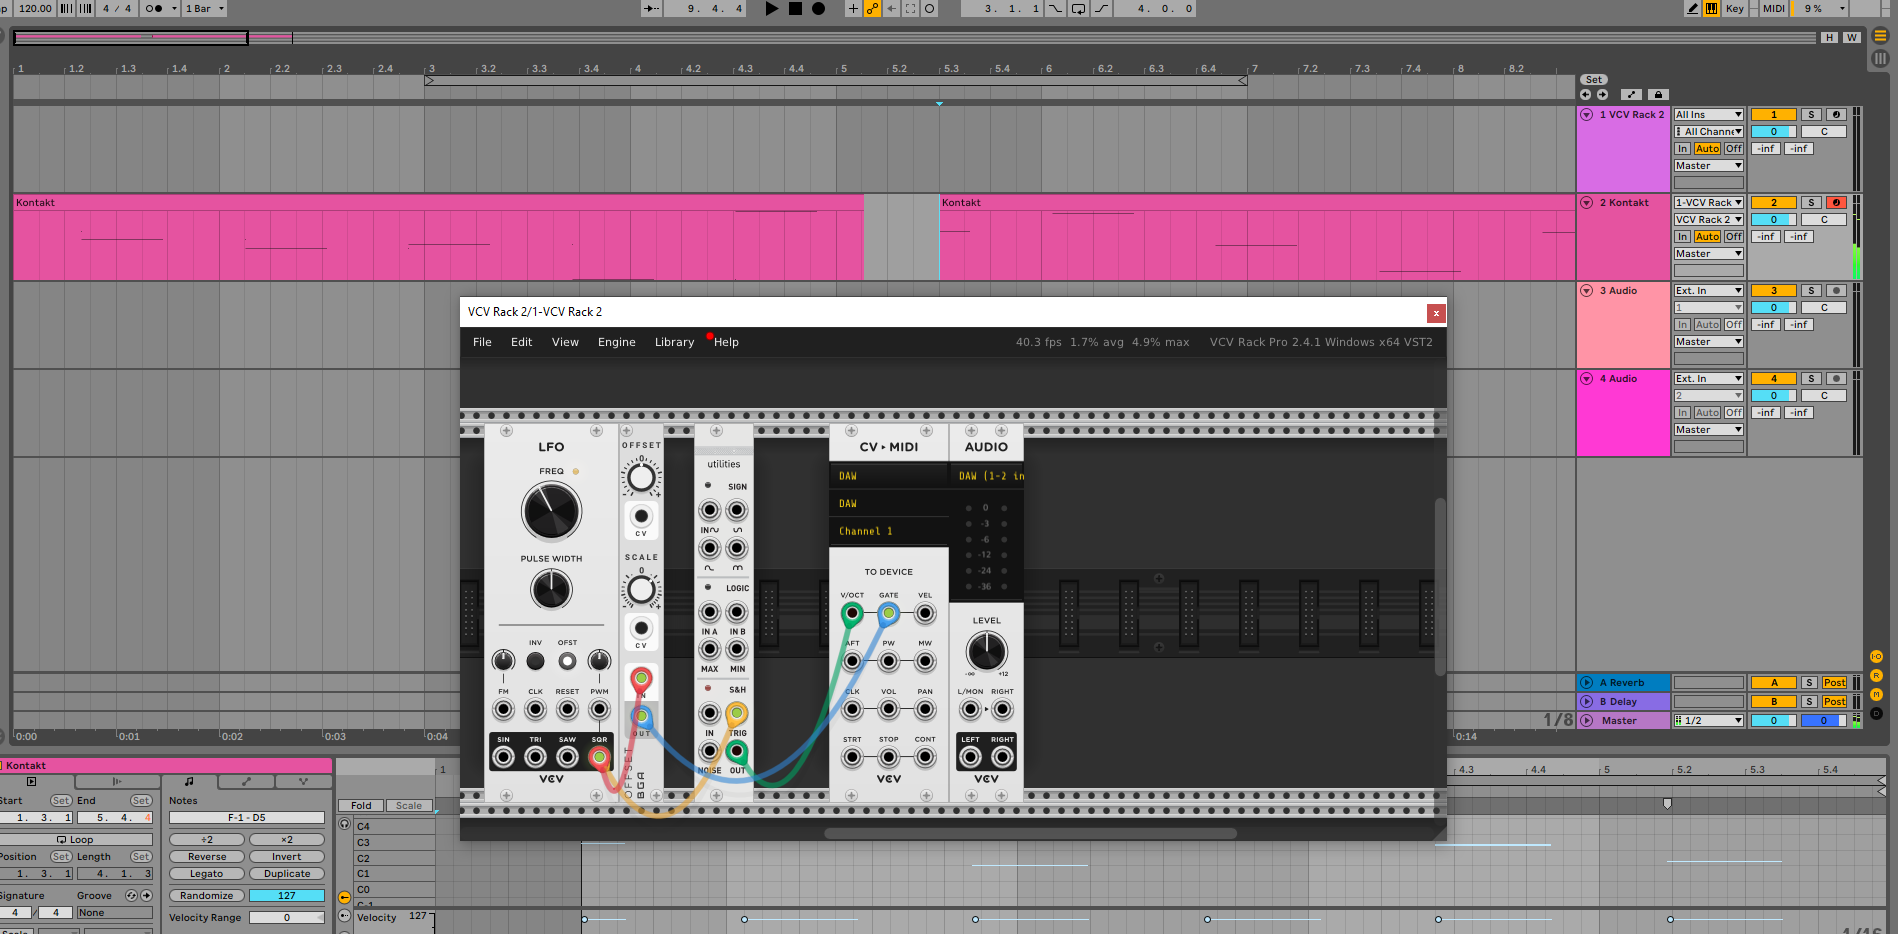This screenshot has height=934, width=1898.
Task: Click the W optimize width button
Action: pyautogui.click(x=1851, y=37)
